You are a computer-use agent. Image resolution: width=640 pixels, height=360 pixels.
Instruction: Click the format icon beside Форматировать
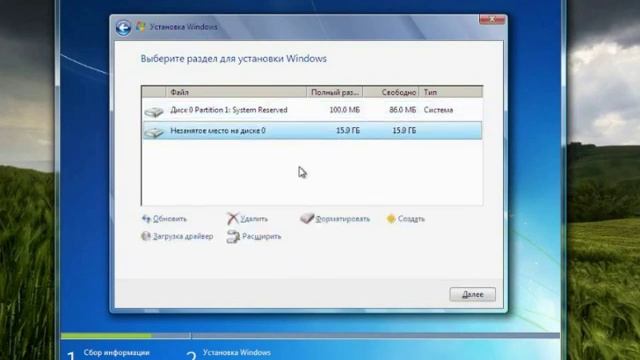pos(307,219)
